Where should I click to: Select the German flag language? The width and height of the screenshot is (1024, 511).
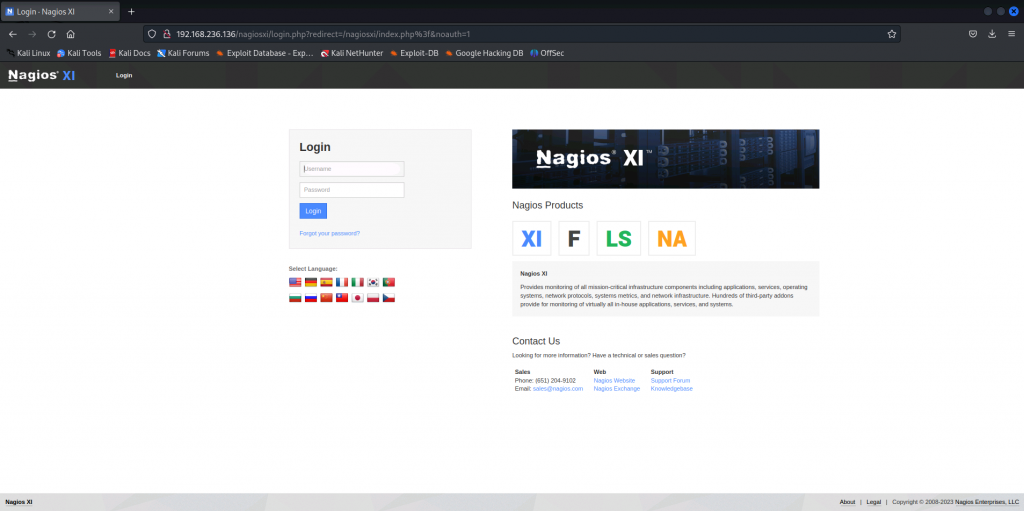coord(311,282)
